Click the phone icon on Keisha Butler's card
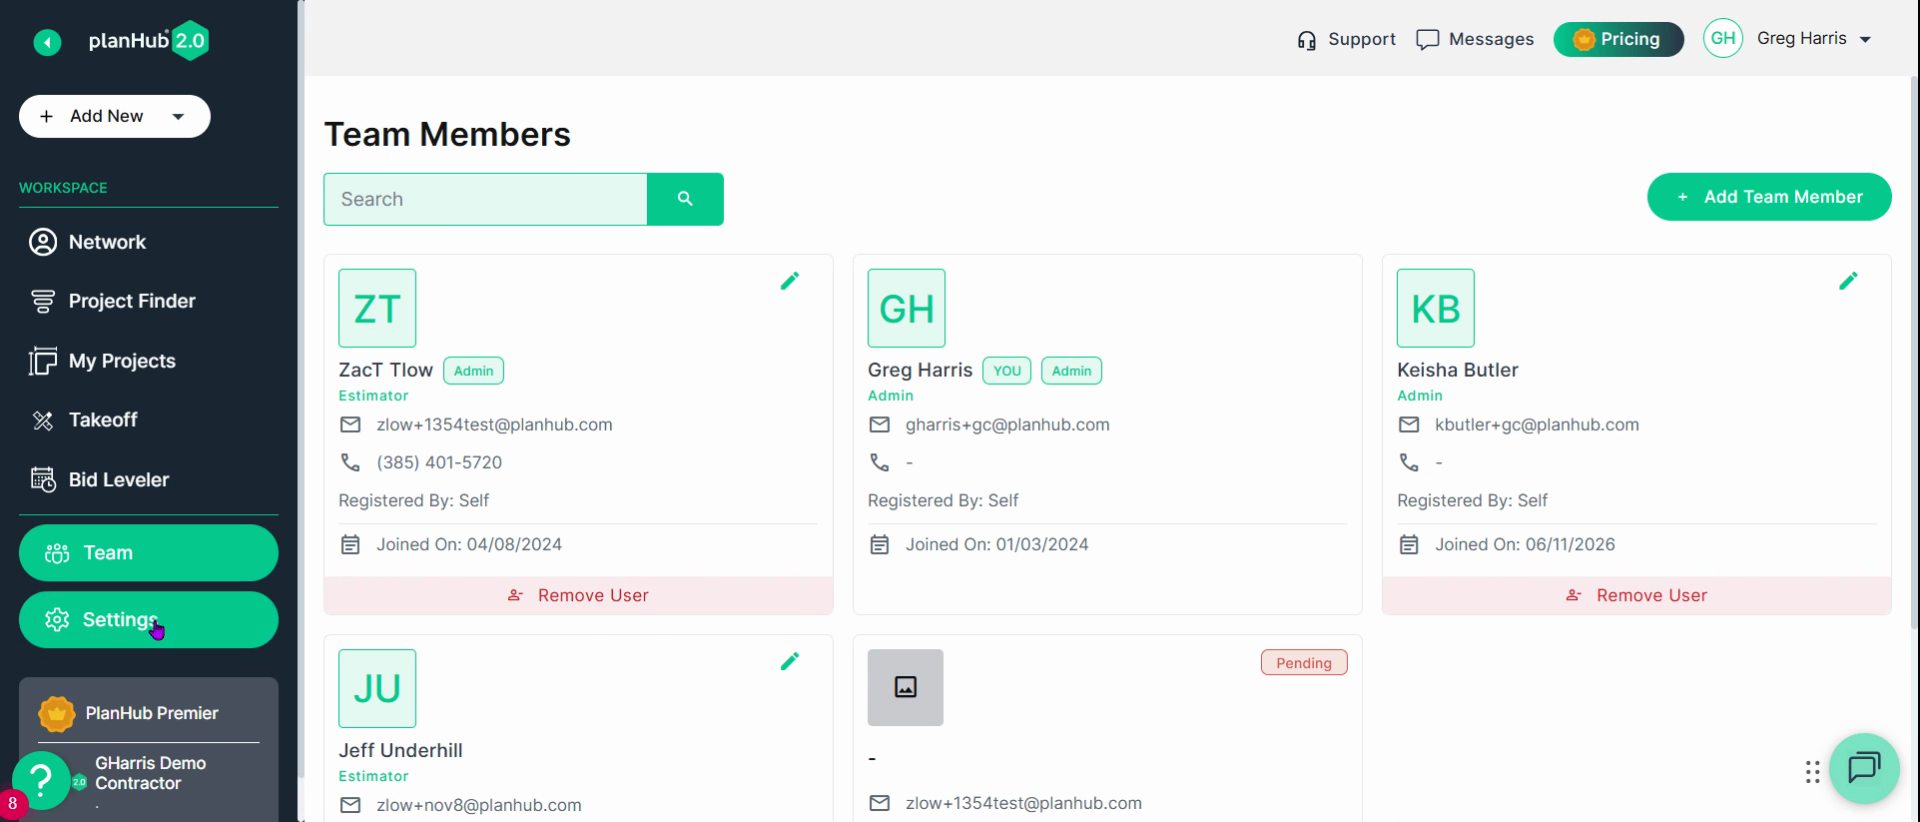1920x822 pixels. (1408, 462)
